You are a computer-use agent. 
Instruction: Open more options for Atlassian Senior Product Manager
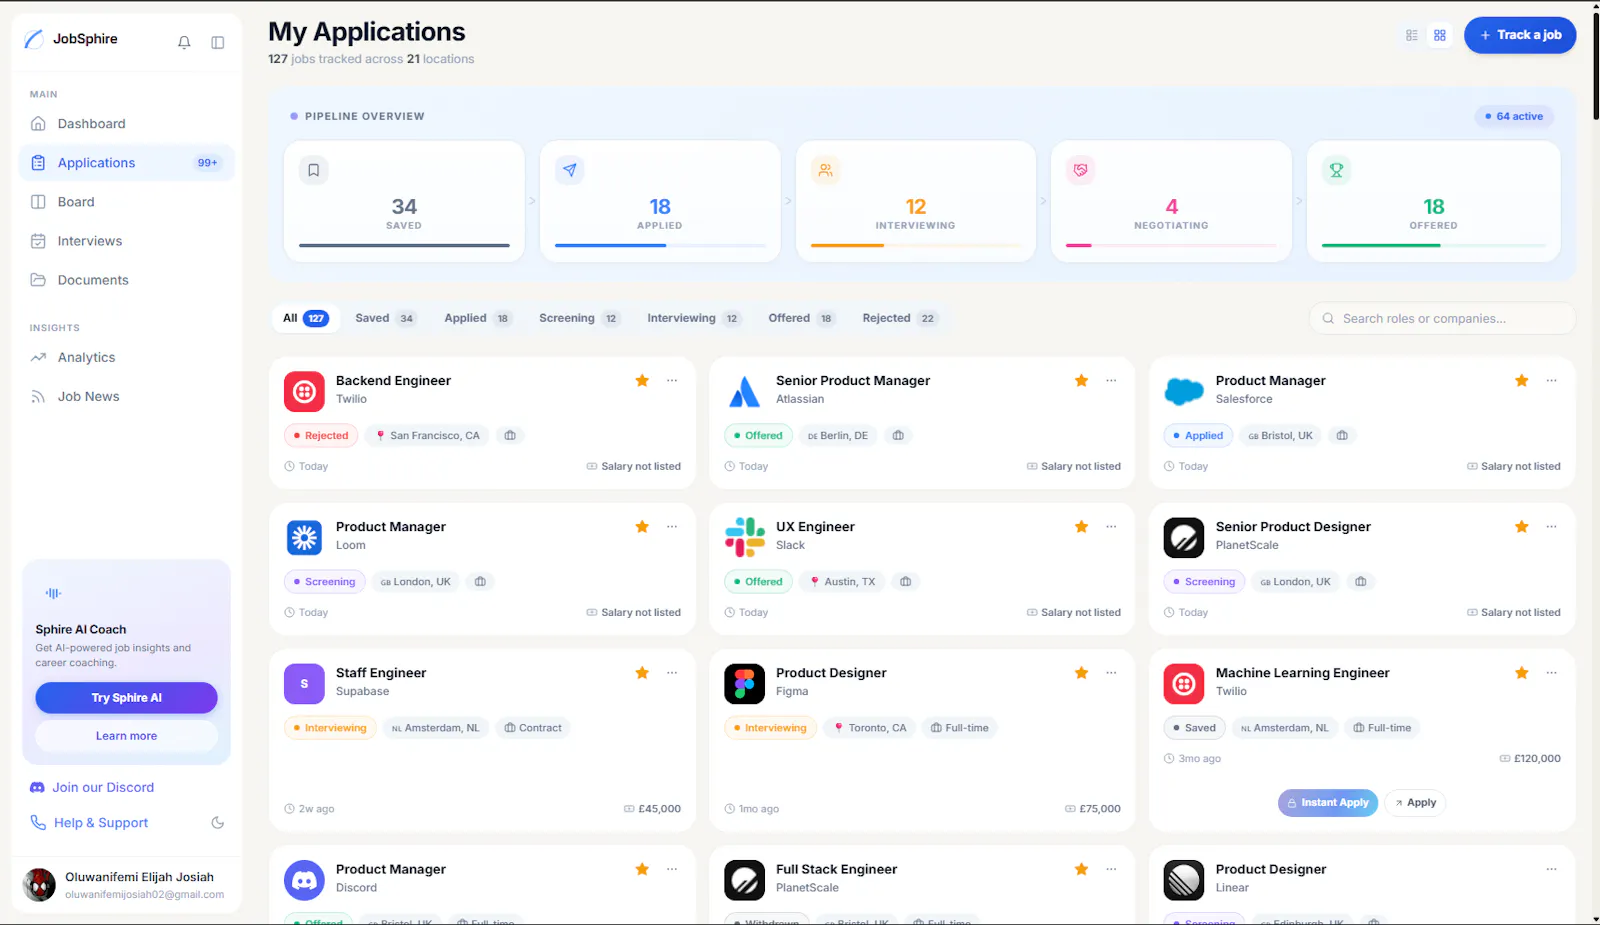point(1111,381)
